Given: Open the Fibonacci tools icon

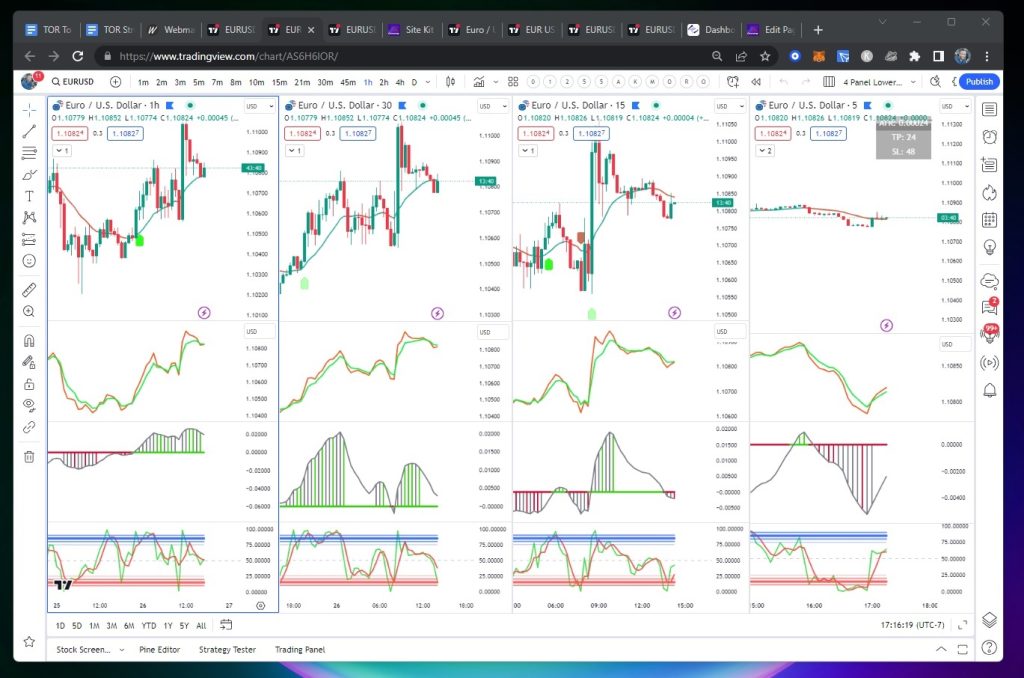Looking at the screenshot, I should click(x=29, y=152).
